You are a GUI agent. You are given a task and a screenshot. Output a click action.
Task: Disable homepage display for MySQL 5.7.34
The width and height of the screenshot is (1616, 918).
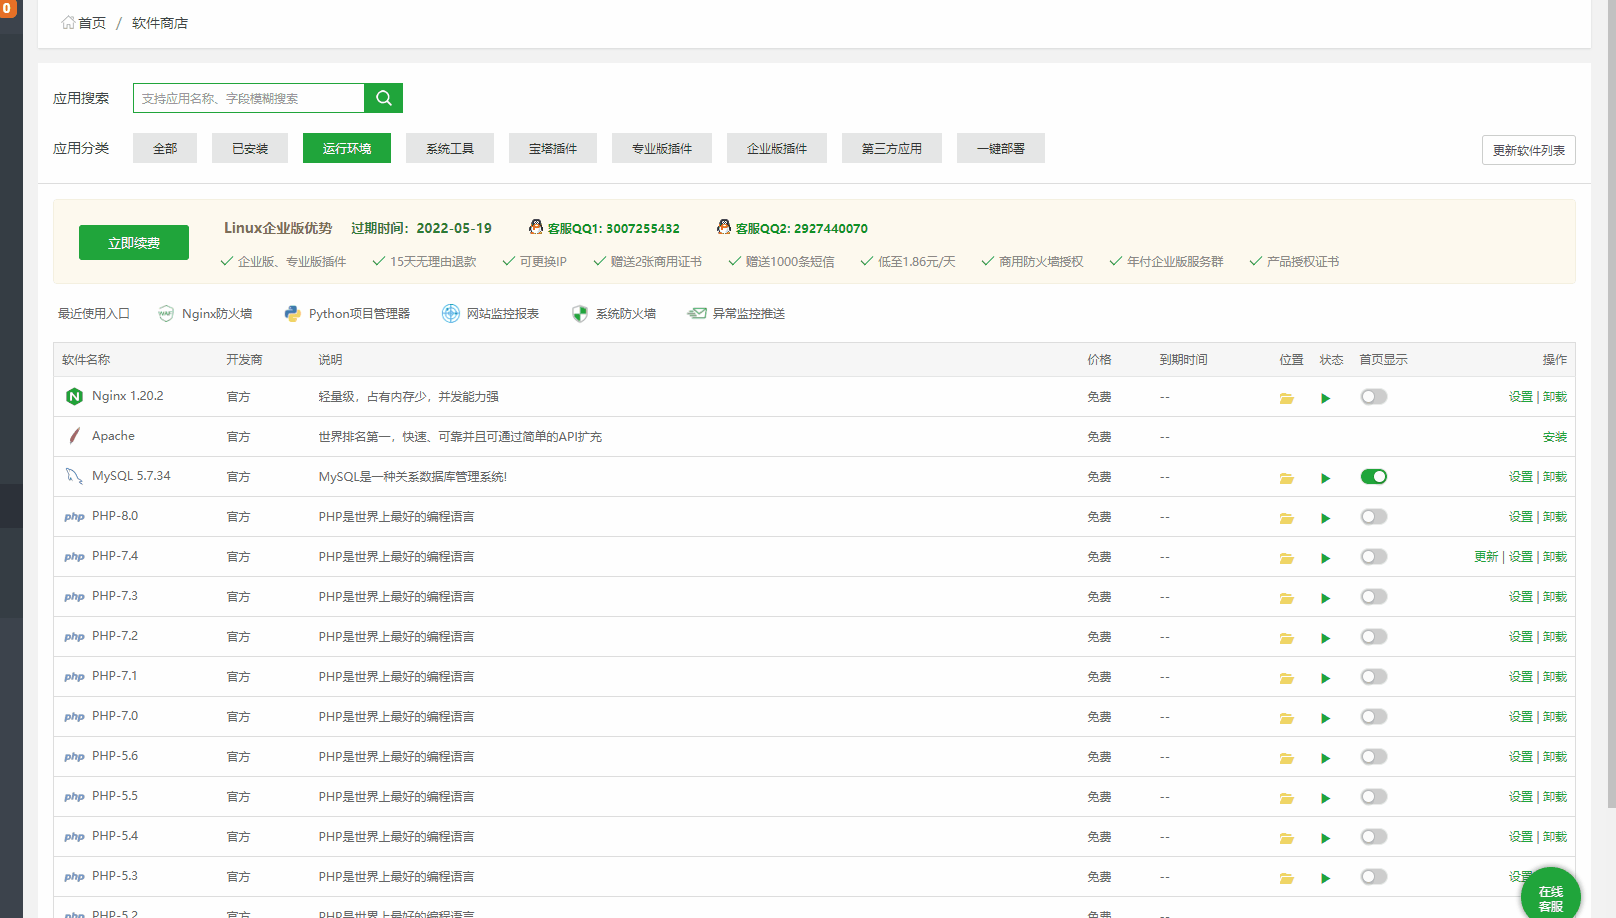click(1374, 477)
